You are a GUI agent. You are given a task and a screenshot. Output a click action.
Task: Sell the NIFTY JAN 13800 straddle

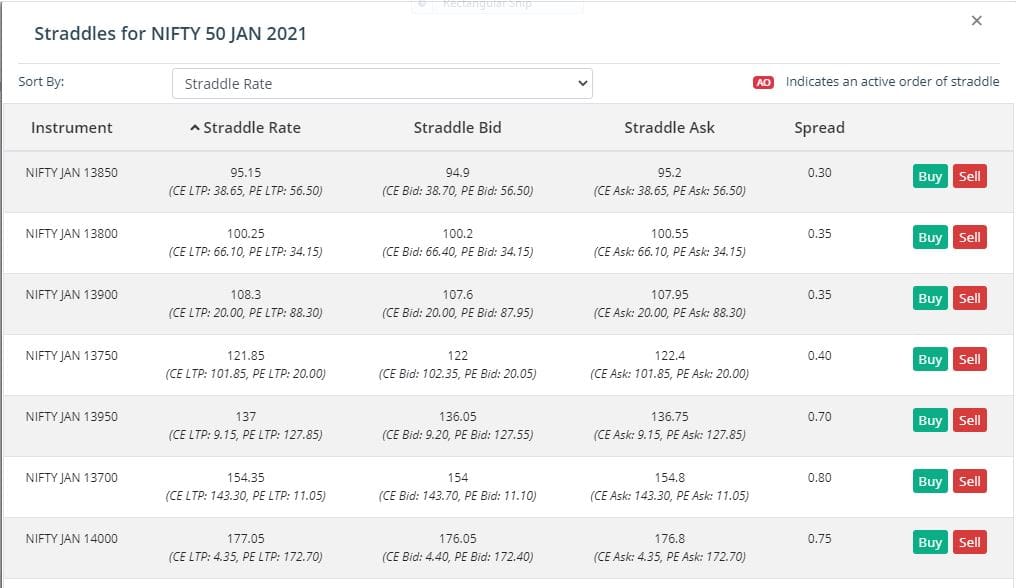(969, 237)
